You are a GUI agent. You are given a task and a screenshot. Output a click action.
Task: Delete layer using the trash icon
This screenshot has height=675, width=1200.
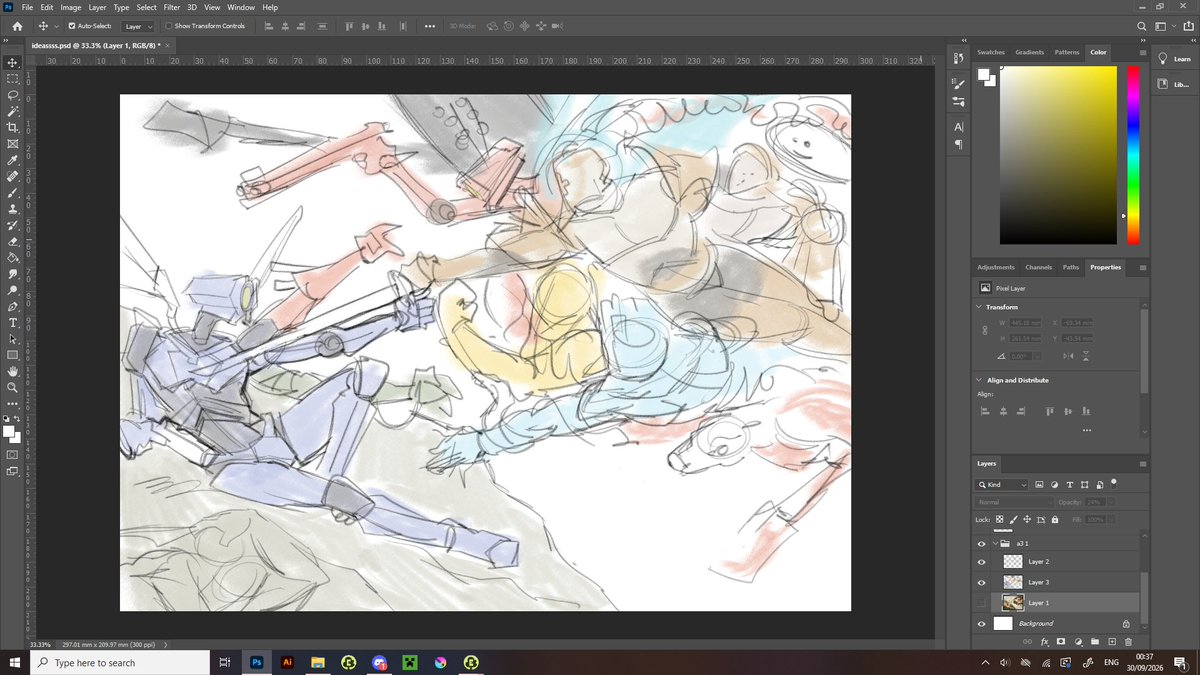[x=1128, y=641]
